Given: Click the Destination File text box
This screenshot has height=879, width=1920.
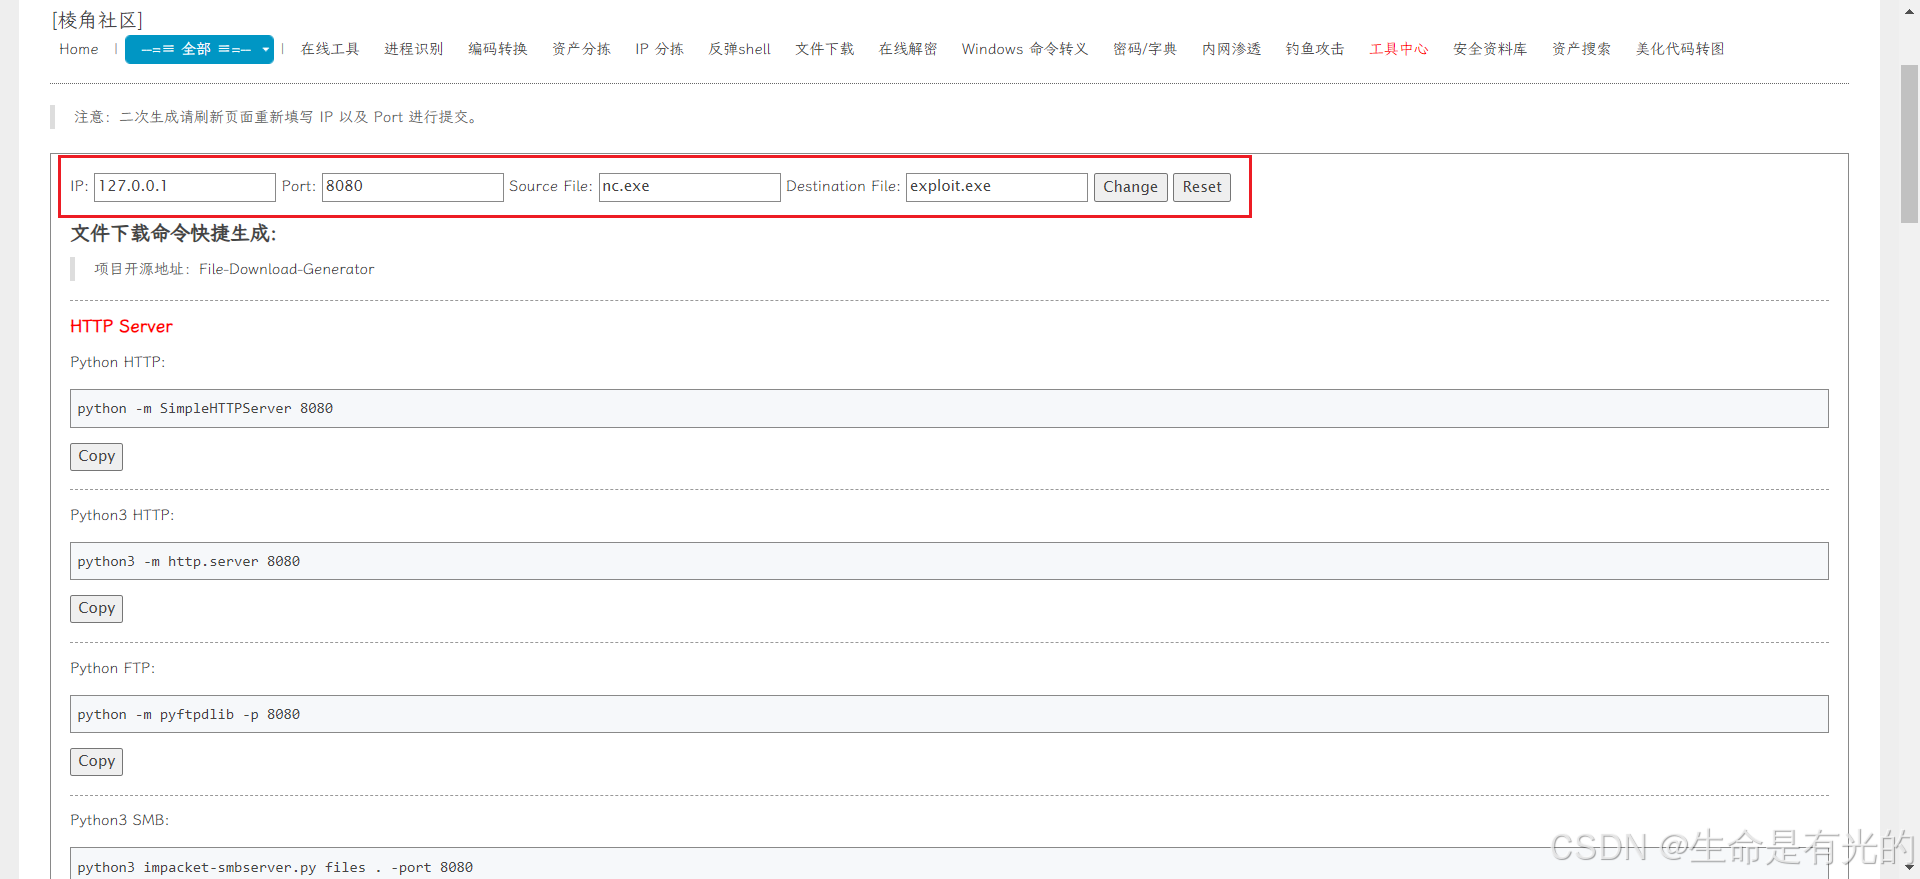Looking at the screenshot, I should point(996,187).
